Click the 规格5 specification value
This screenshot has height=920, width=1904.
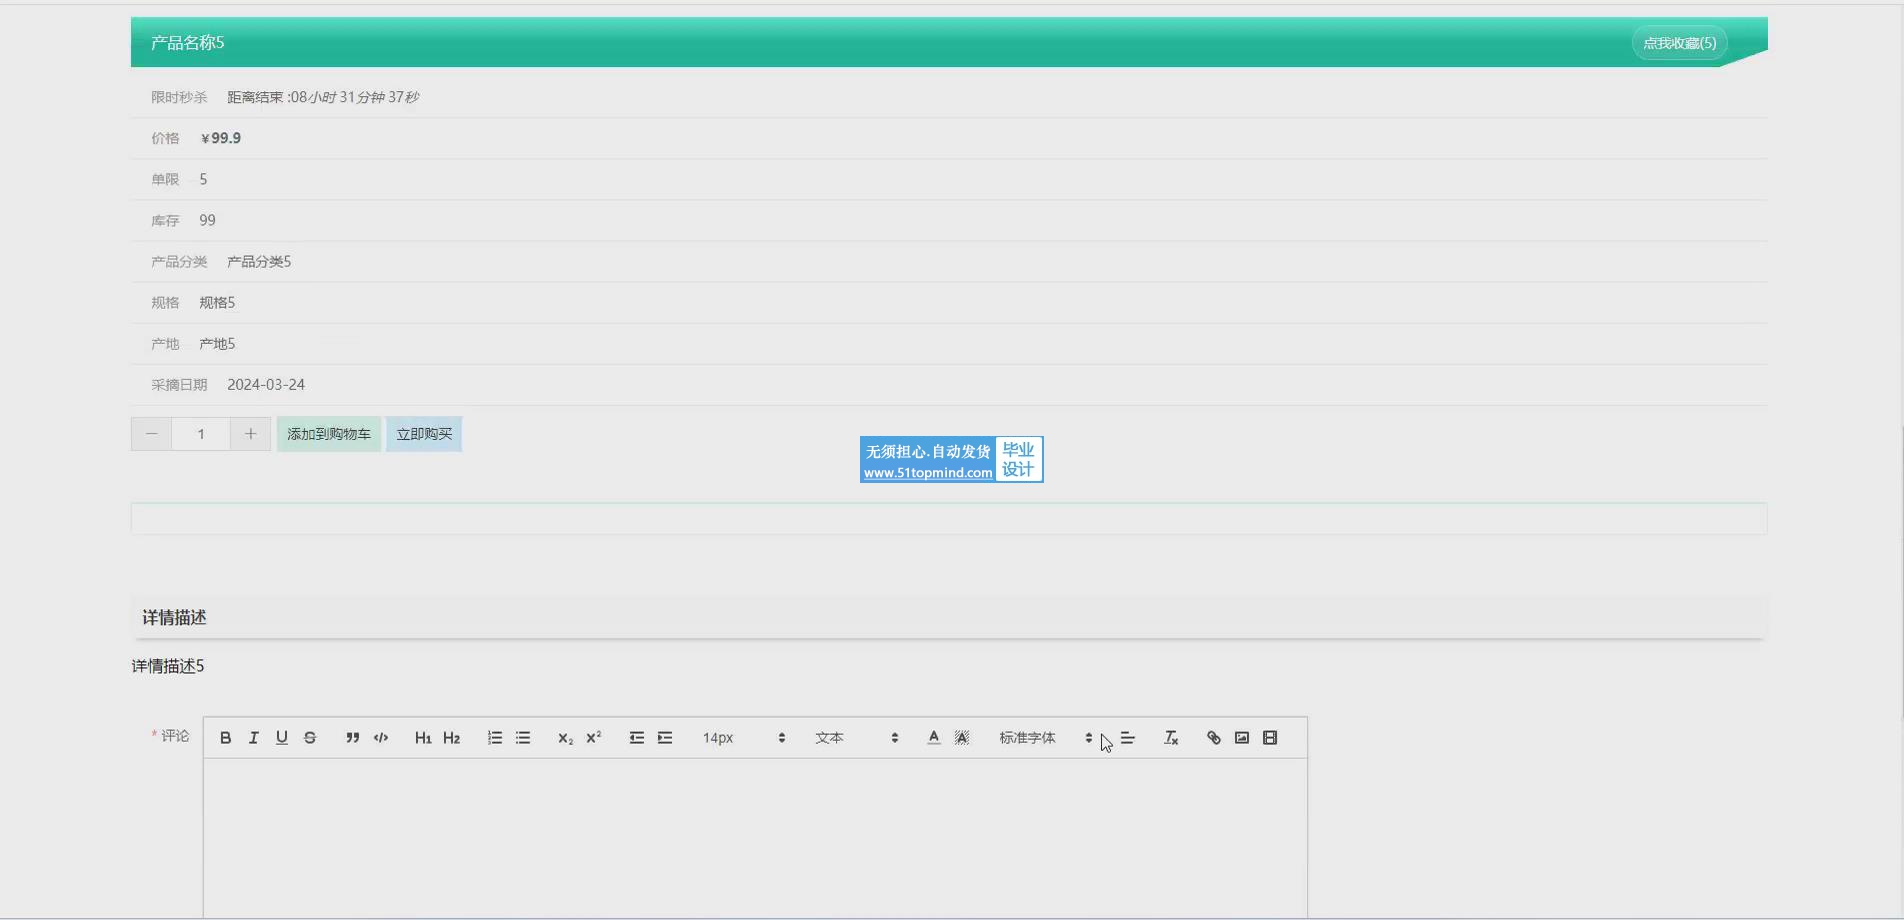point(217,303)
